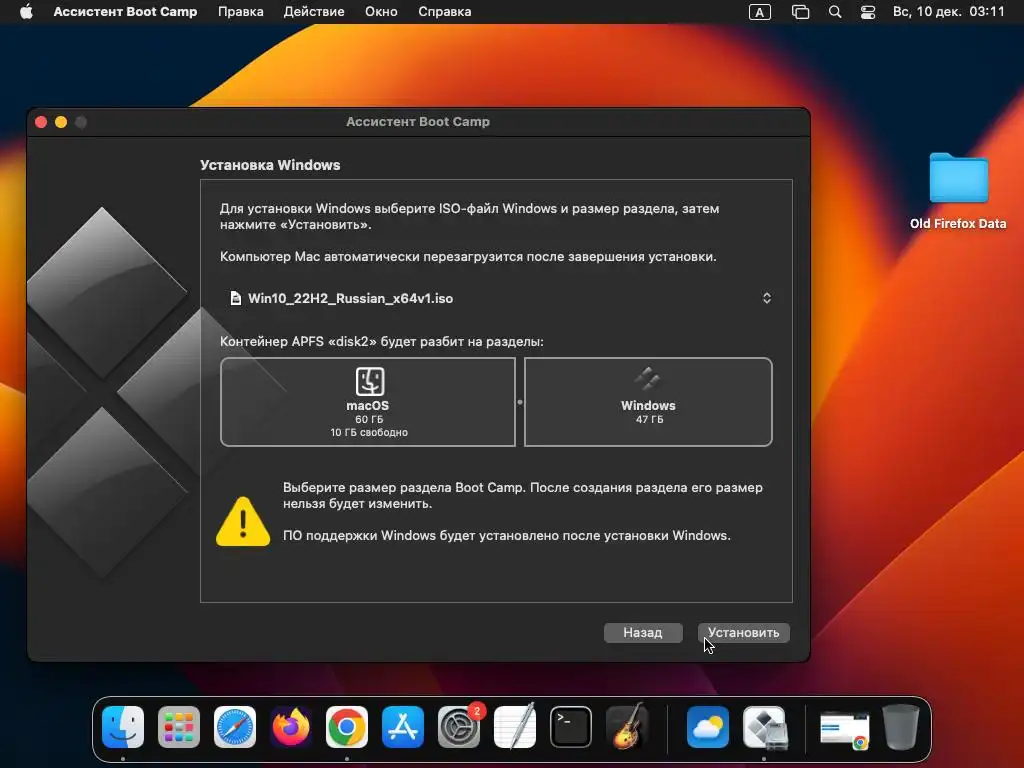
Task: Open the Apple menu
Action: tap(26, 12)
